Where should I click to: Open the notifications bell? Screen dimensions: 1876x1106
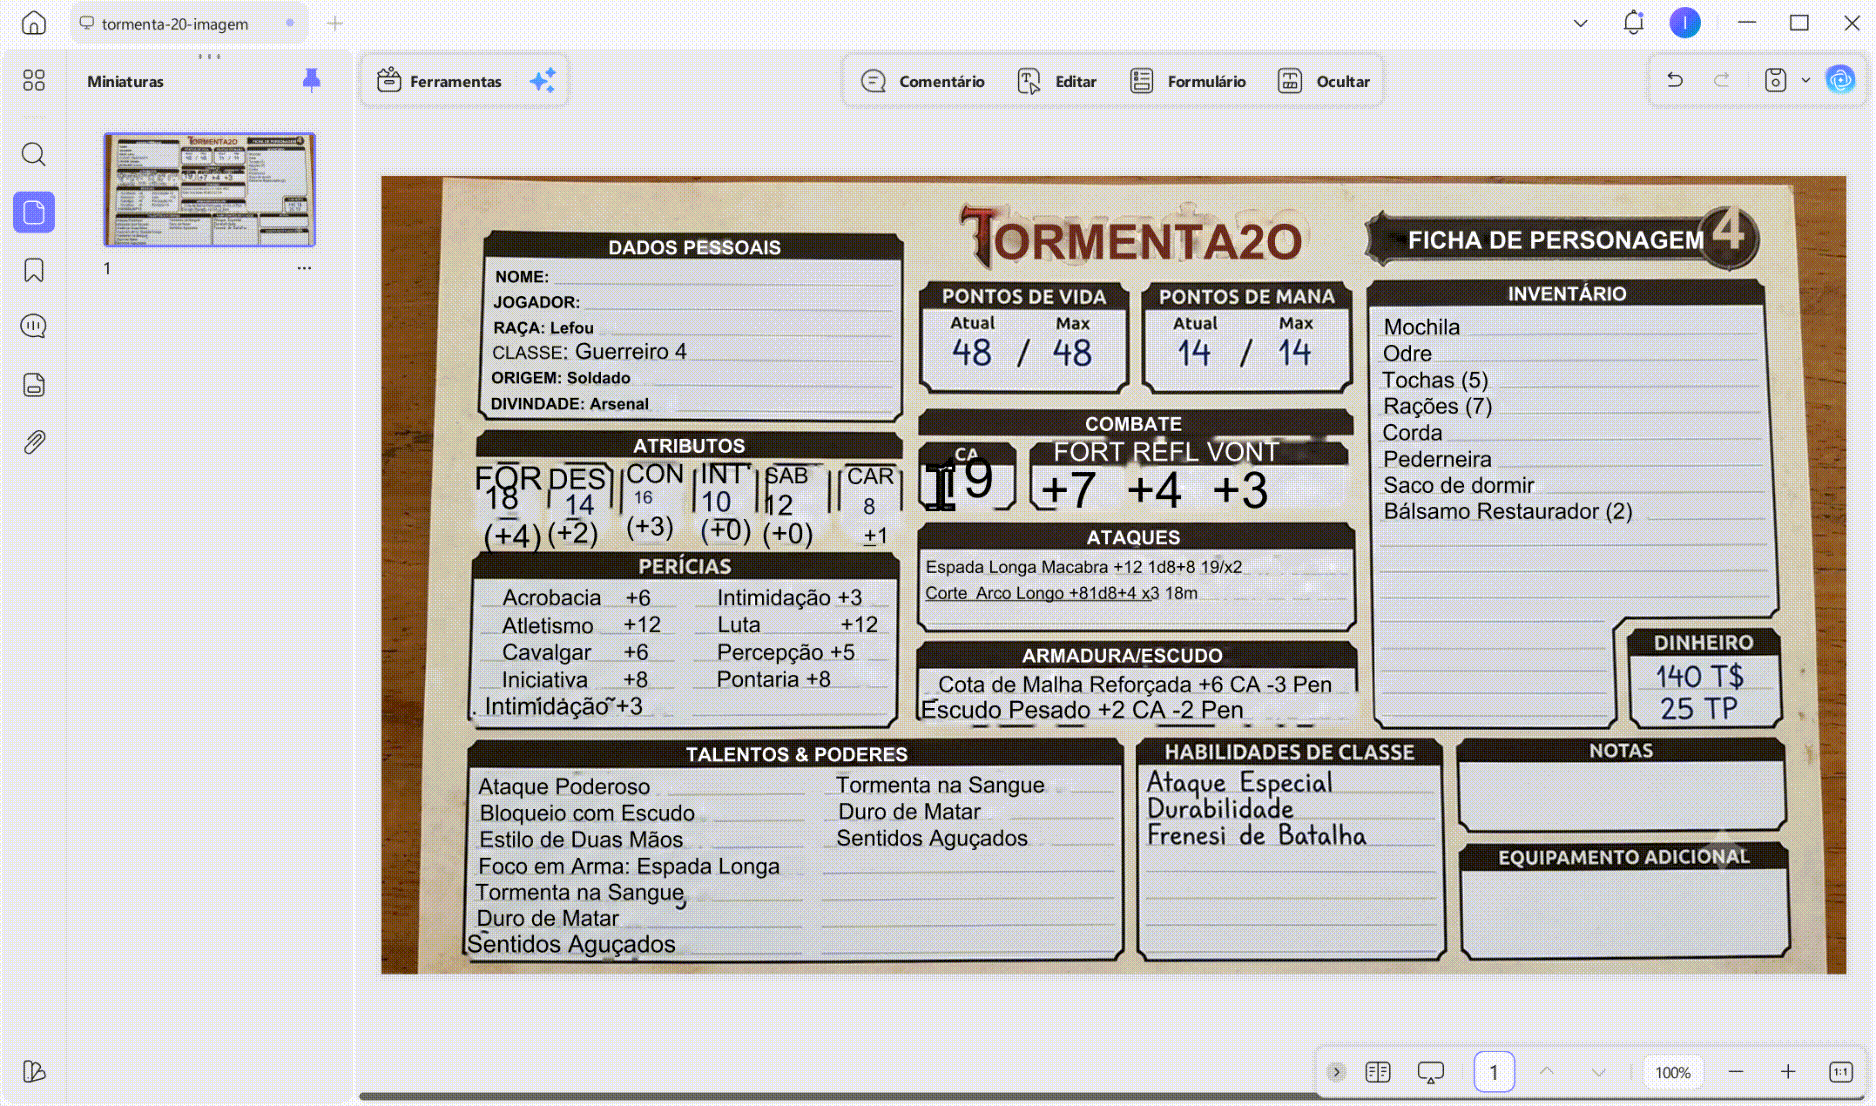point(1634,23)
